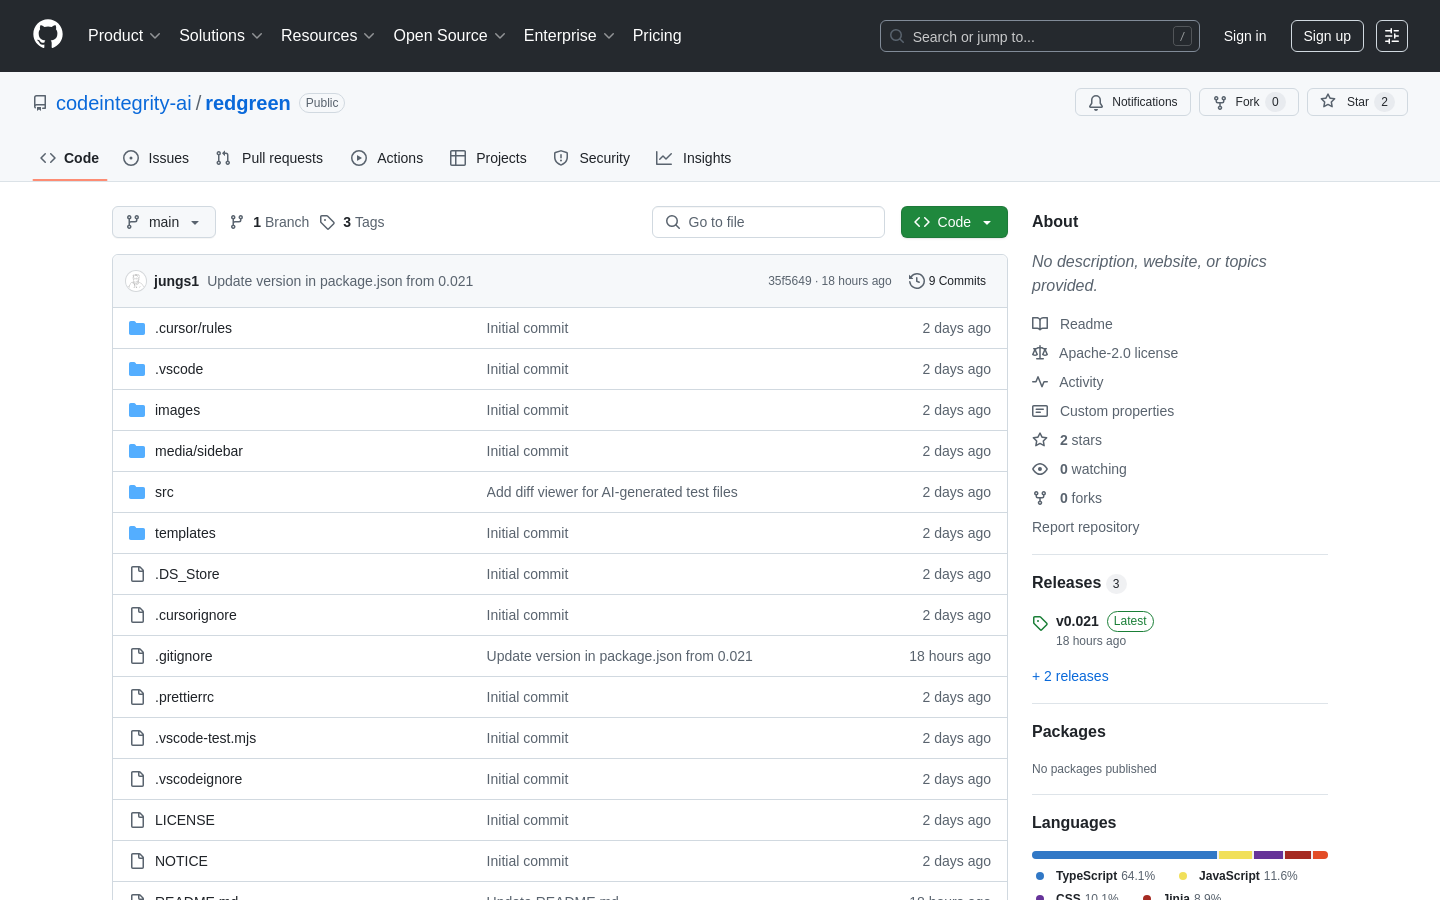Open the .prettierrc file
The width and height of the screenshot is (1440, 900).
click(184, 697)
